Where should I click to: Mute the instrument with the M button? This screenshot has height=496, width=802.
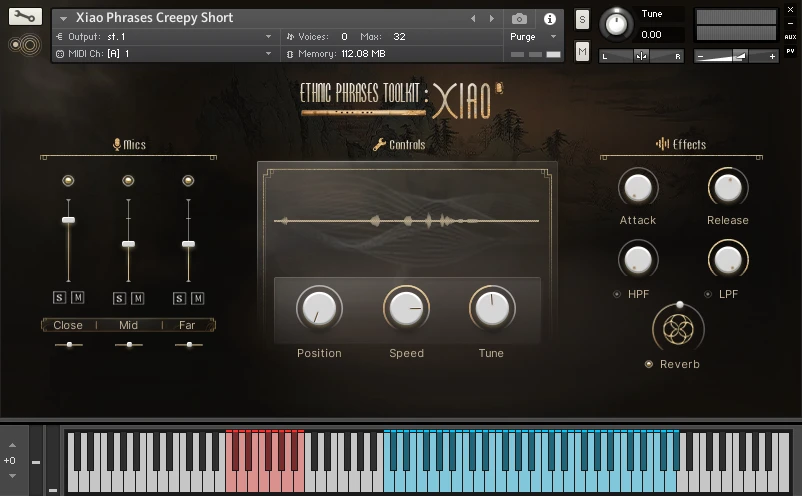(582, 51)
